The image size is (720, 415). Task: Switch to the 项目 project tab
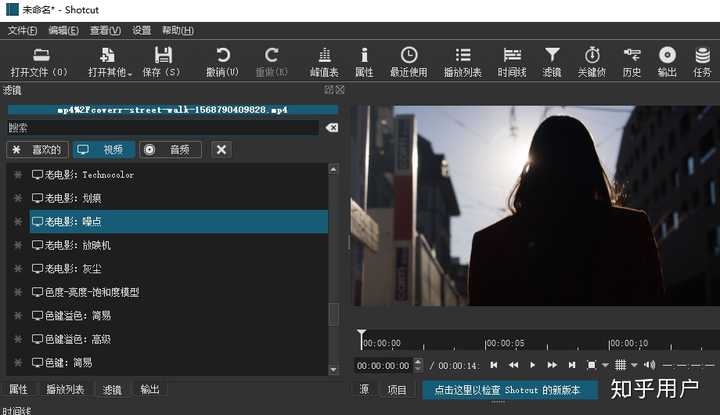[397, 390]
